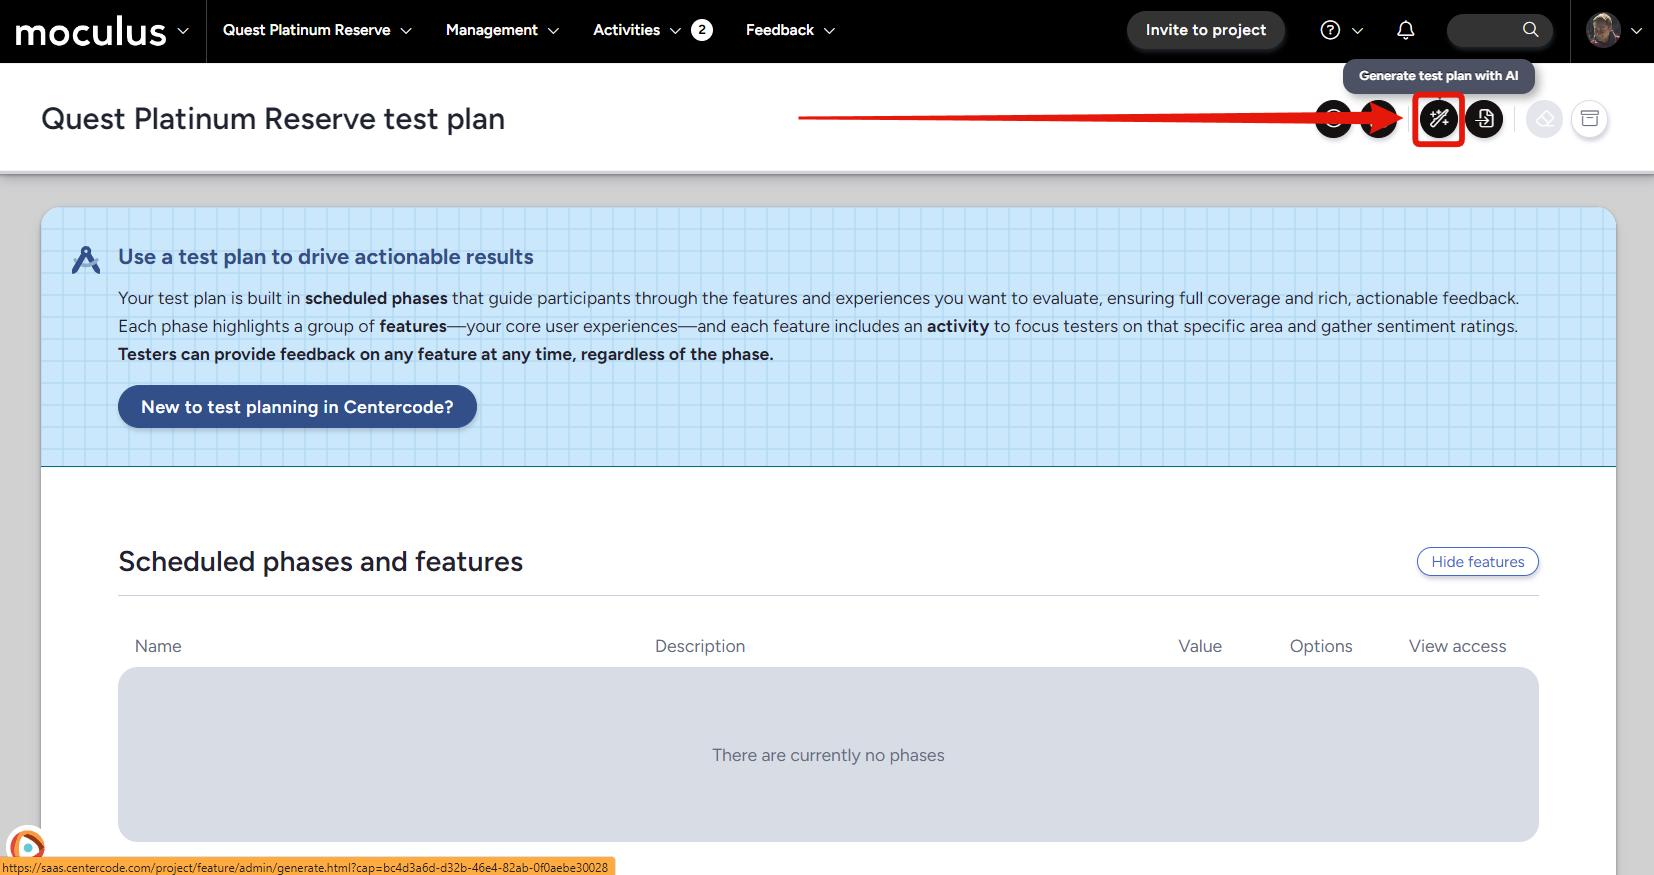This screenshot has height=875, width=1654.
Task: Click the user avatar photo
Action: pos(1603,30)
